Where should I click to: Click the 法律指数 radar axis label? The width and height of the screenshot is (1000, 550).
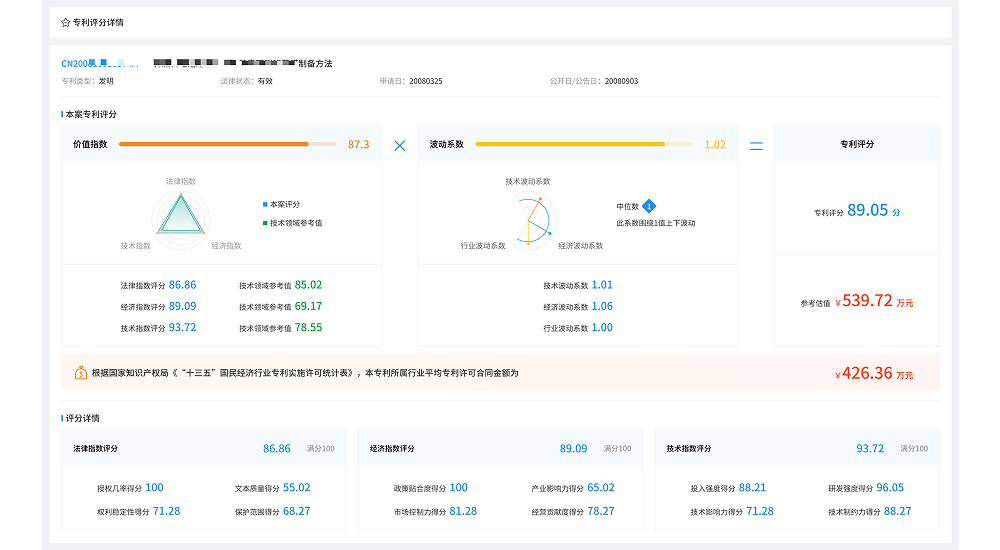pyautogui.click(x=181, y=181)
